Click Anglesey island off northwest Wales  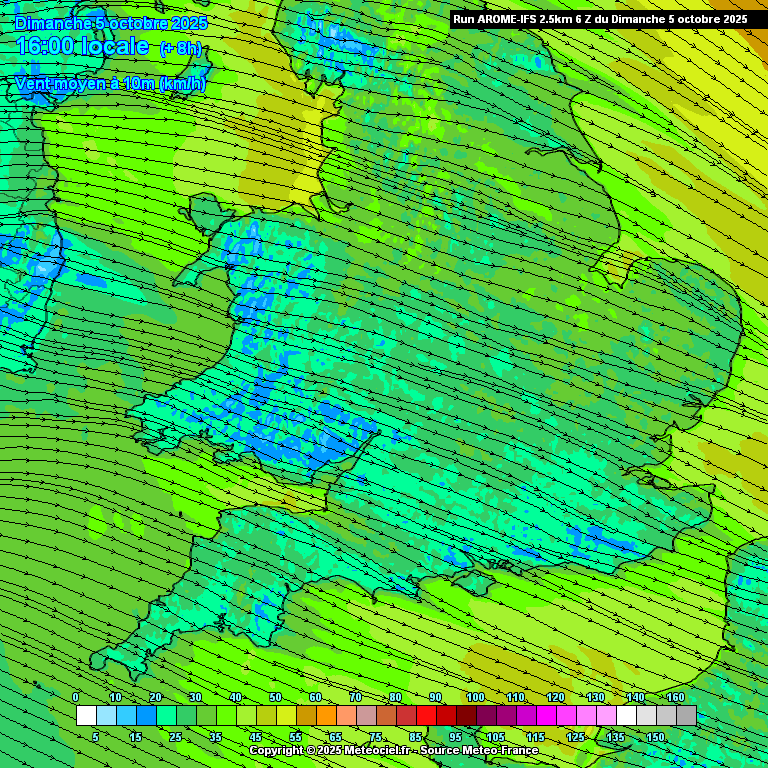pos(207,211)
